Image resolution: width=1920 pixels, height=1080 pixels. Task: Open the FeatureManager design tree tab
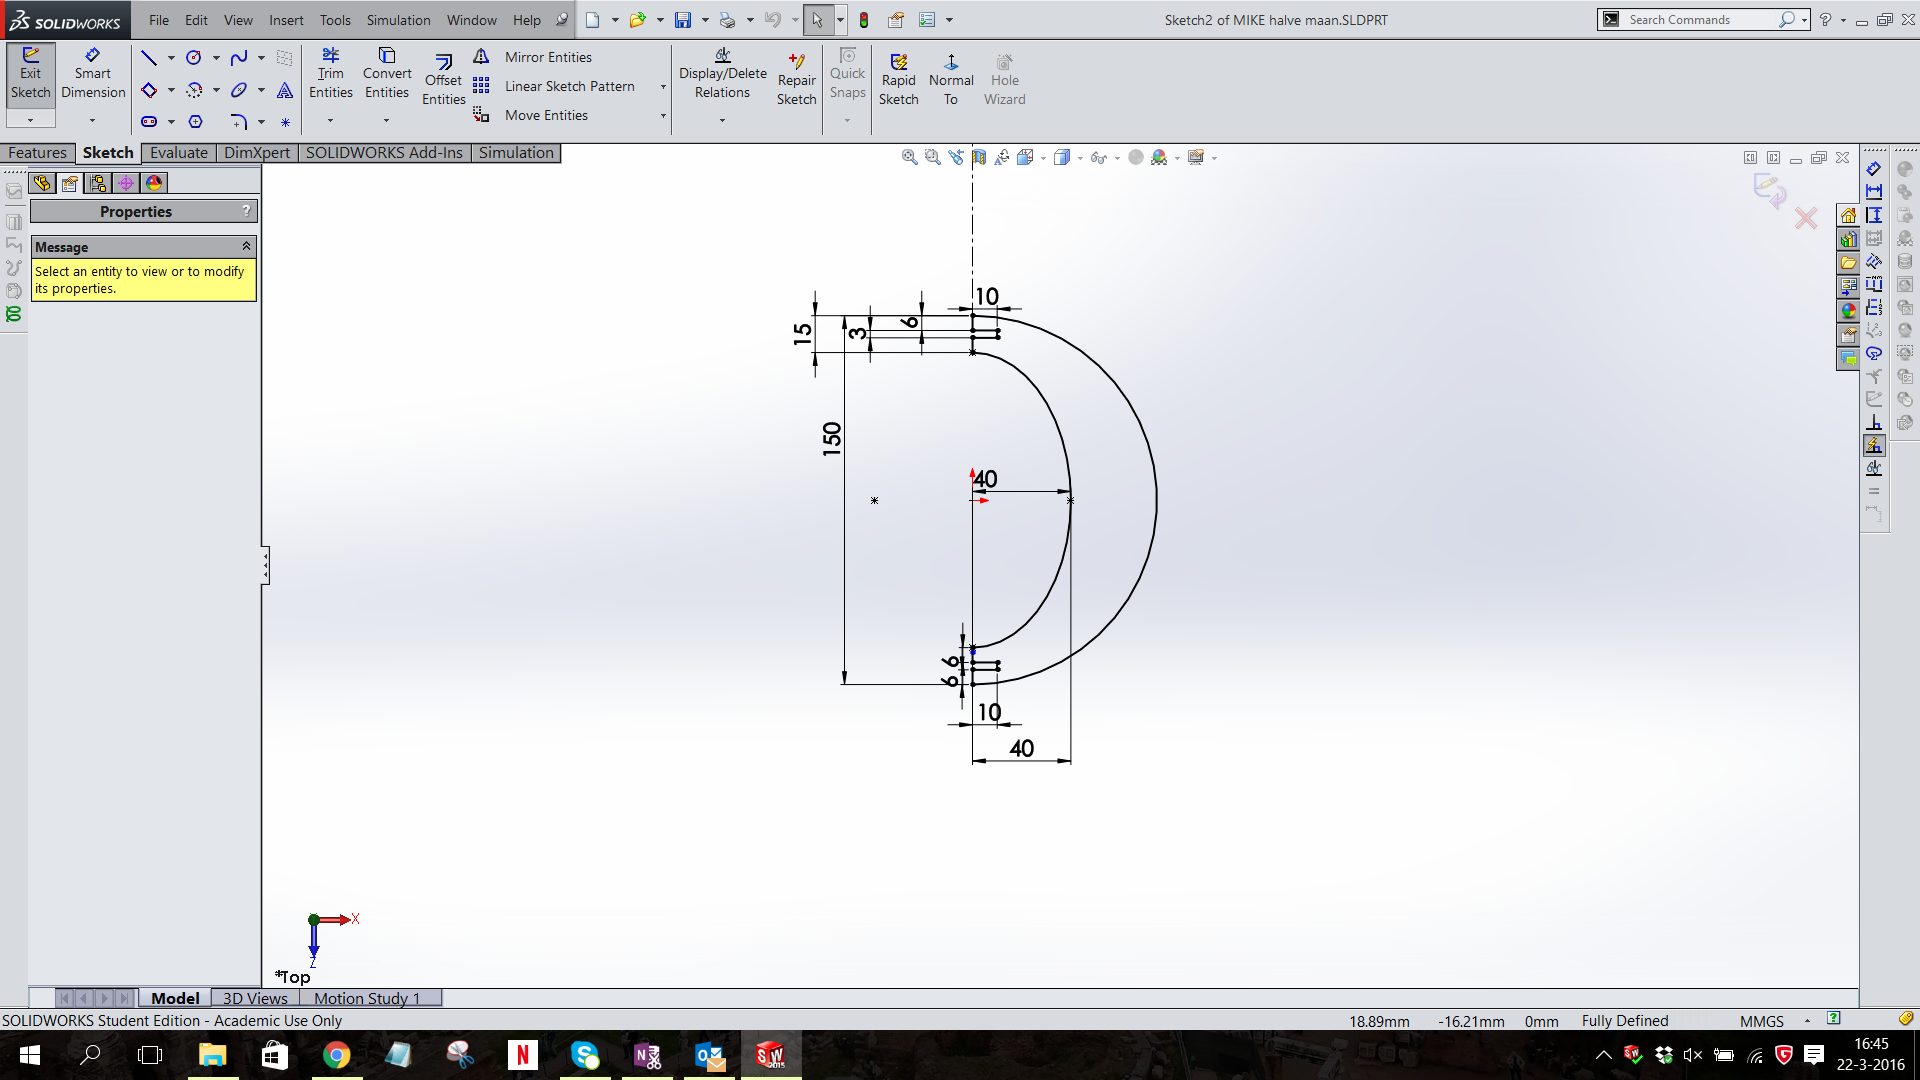(x=41, y=183)
